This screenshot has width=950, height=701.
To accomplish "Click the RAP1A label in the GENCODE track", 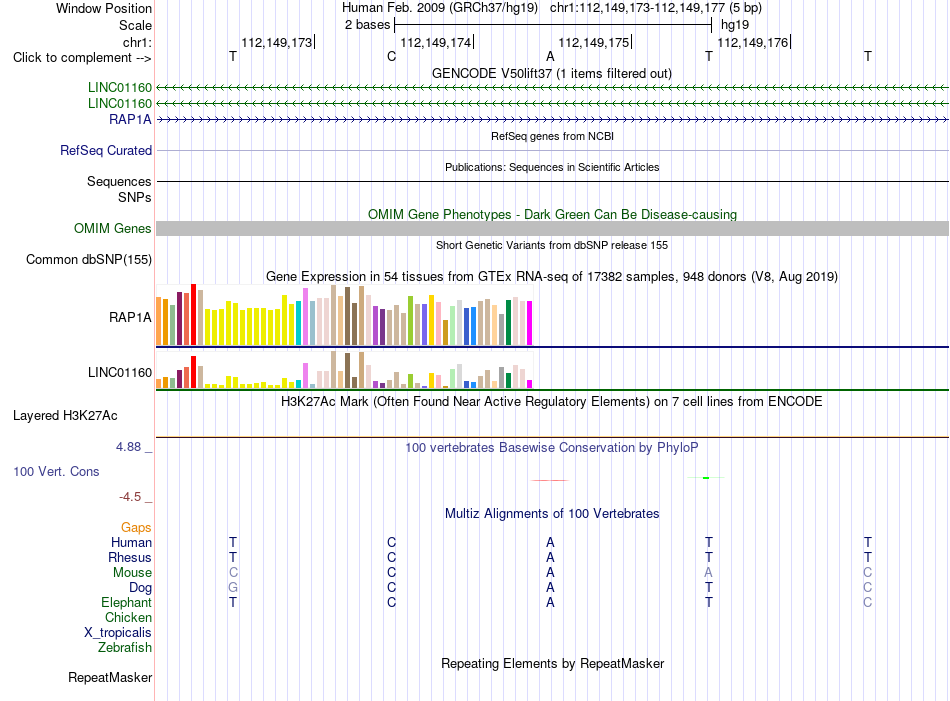I will tap(130, 119).
